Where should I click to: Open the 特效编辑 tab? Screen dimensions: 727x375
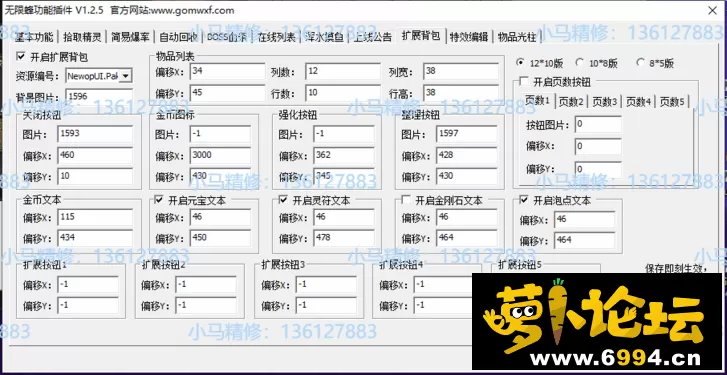[x=469, y=37]
